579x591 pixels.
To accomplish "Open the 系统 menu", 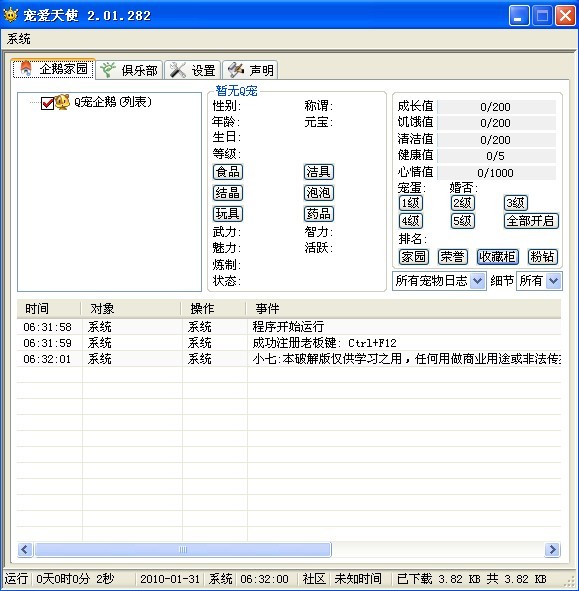I will [x=18, y=39].
